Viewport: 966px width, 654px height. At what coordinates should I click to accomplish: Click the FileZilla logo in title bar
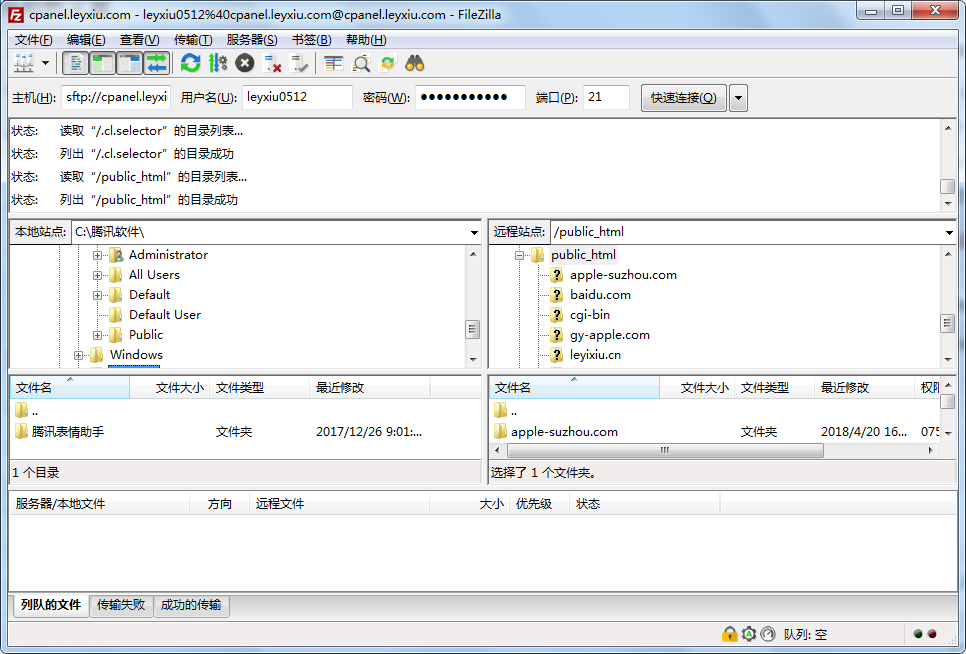point(16,14)
